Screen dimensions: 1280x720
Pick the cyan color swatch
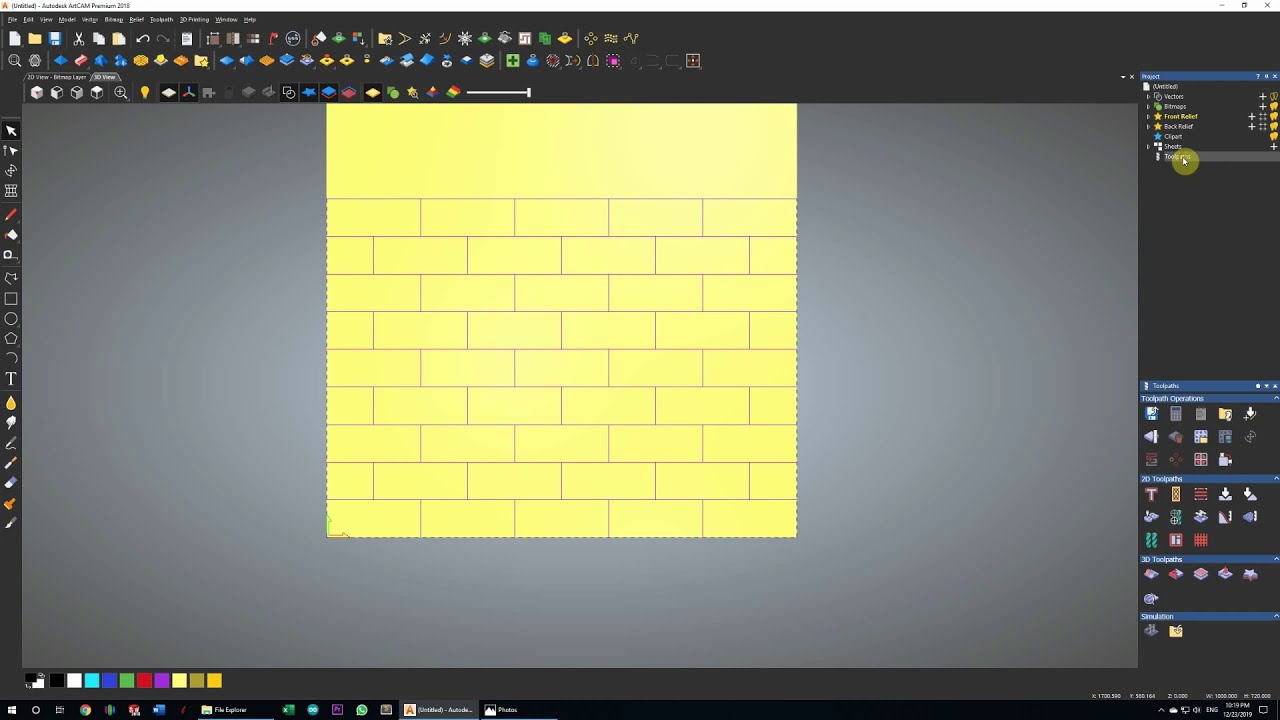pos(92,681)
